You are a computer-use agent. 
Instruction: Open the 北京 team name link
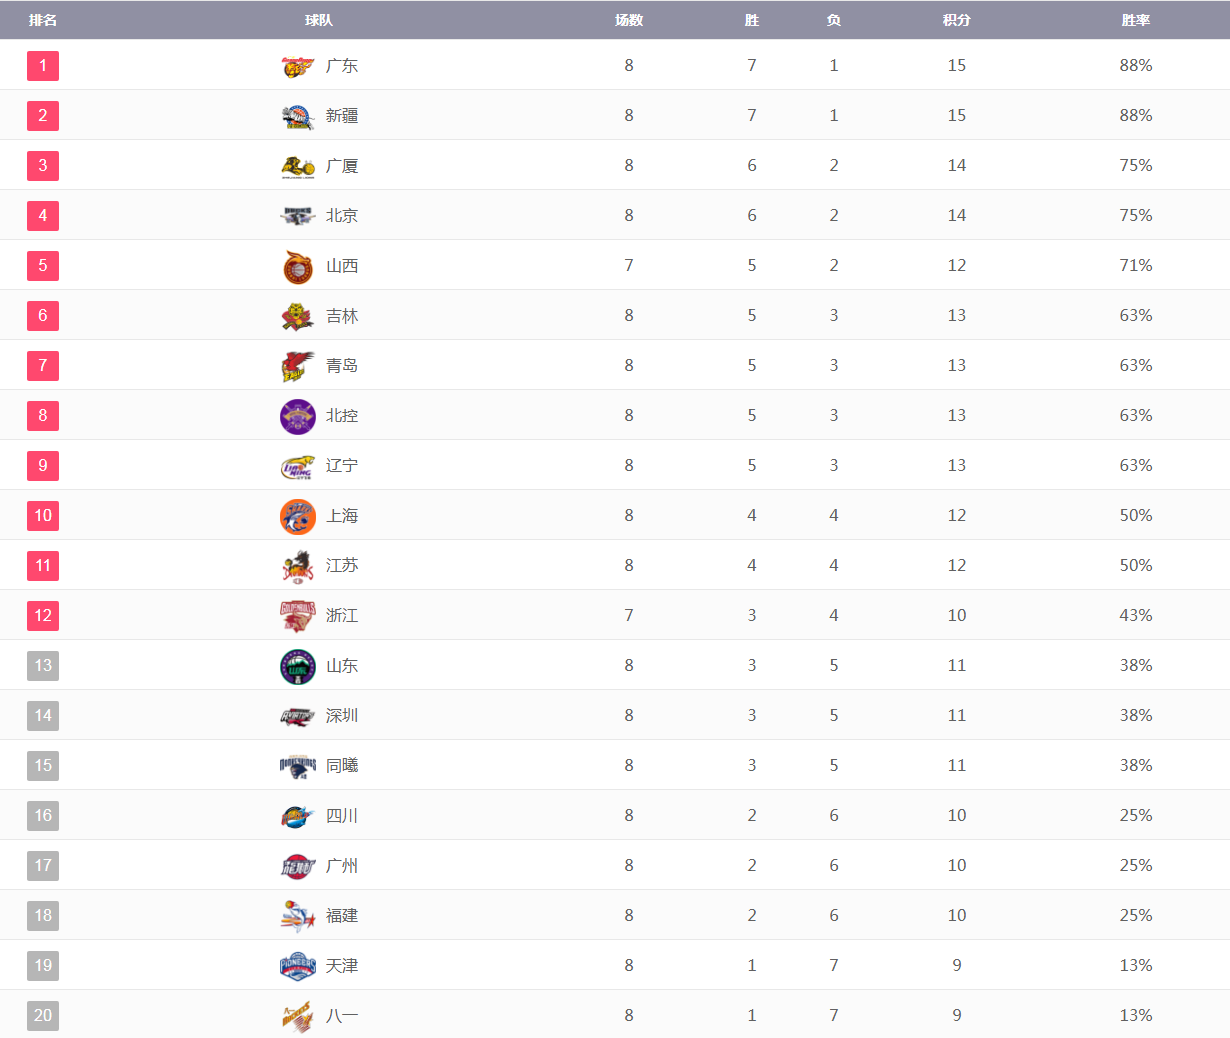342,216
